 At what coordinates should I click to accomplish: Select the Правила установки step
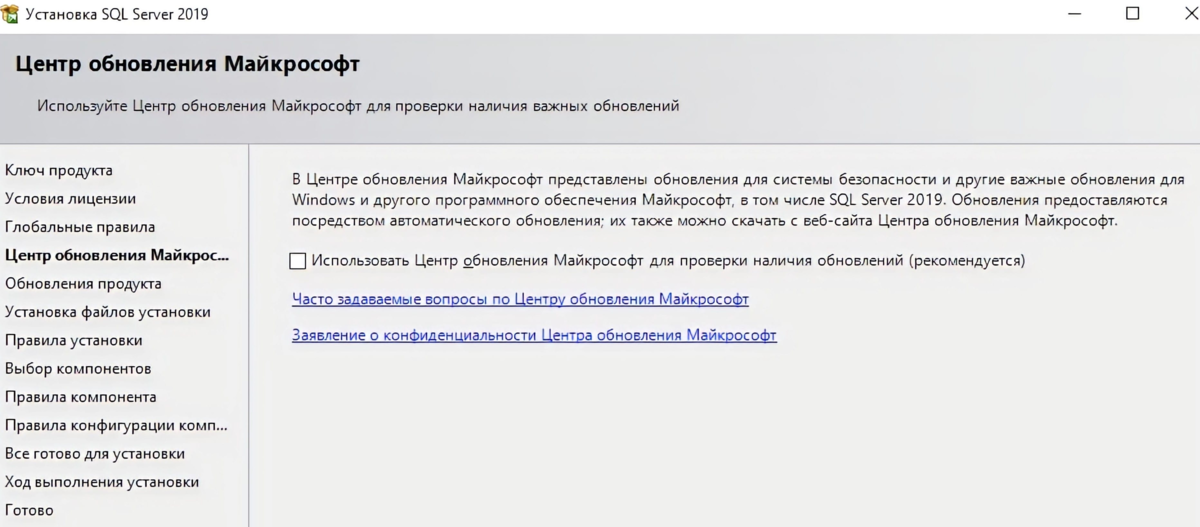pyautogui.click(x=74, y=340)
